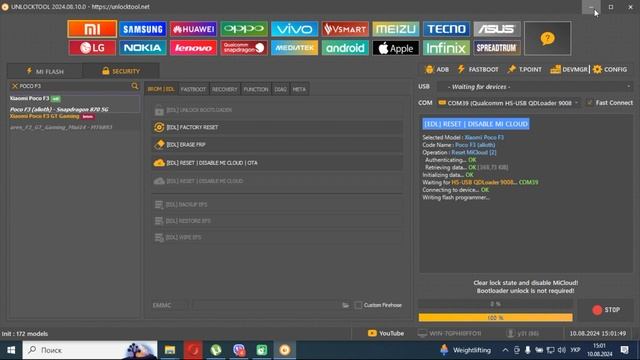Image resolution: width=640 pixels, height=360 pixels.
Task: Browse for firehose file folder icon
Action: pos(345,305)
